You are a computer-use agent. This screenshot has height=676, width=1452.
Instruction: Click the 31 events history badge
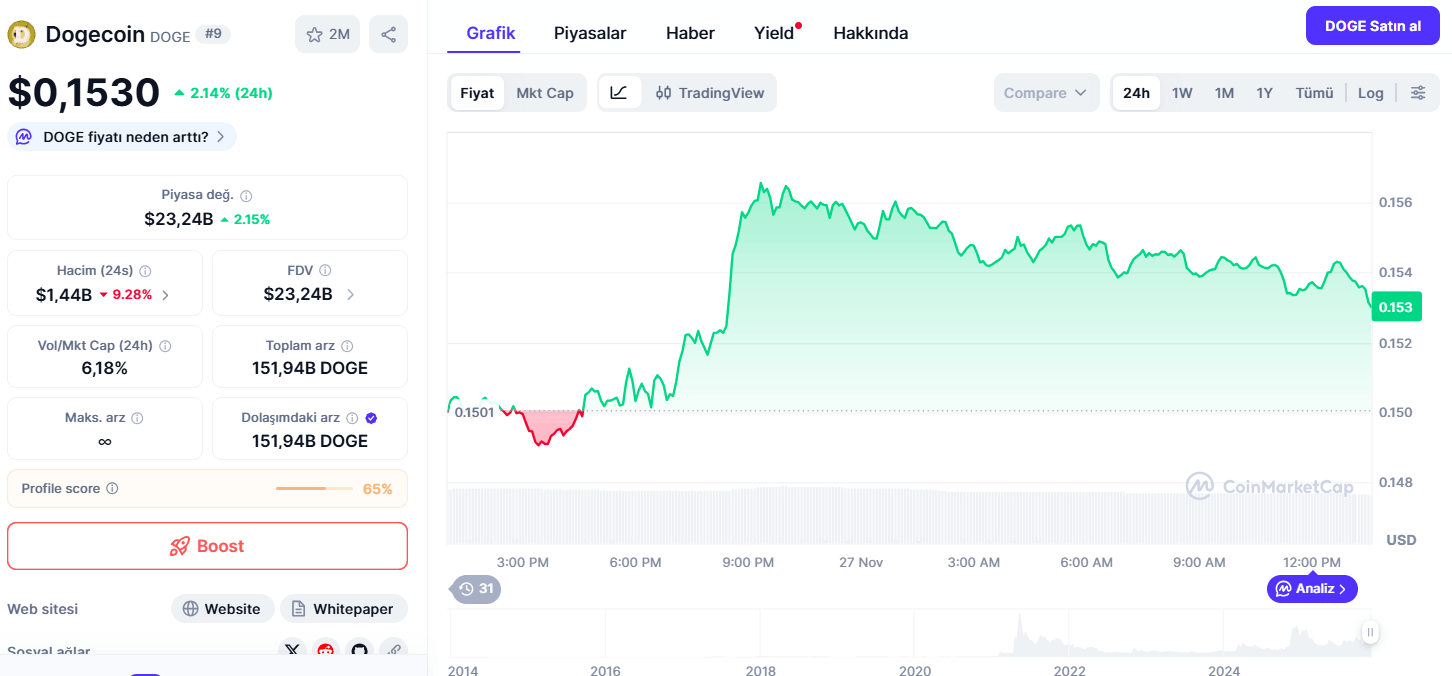(x=476, y=589)
